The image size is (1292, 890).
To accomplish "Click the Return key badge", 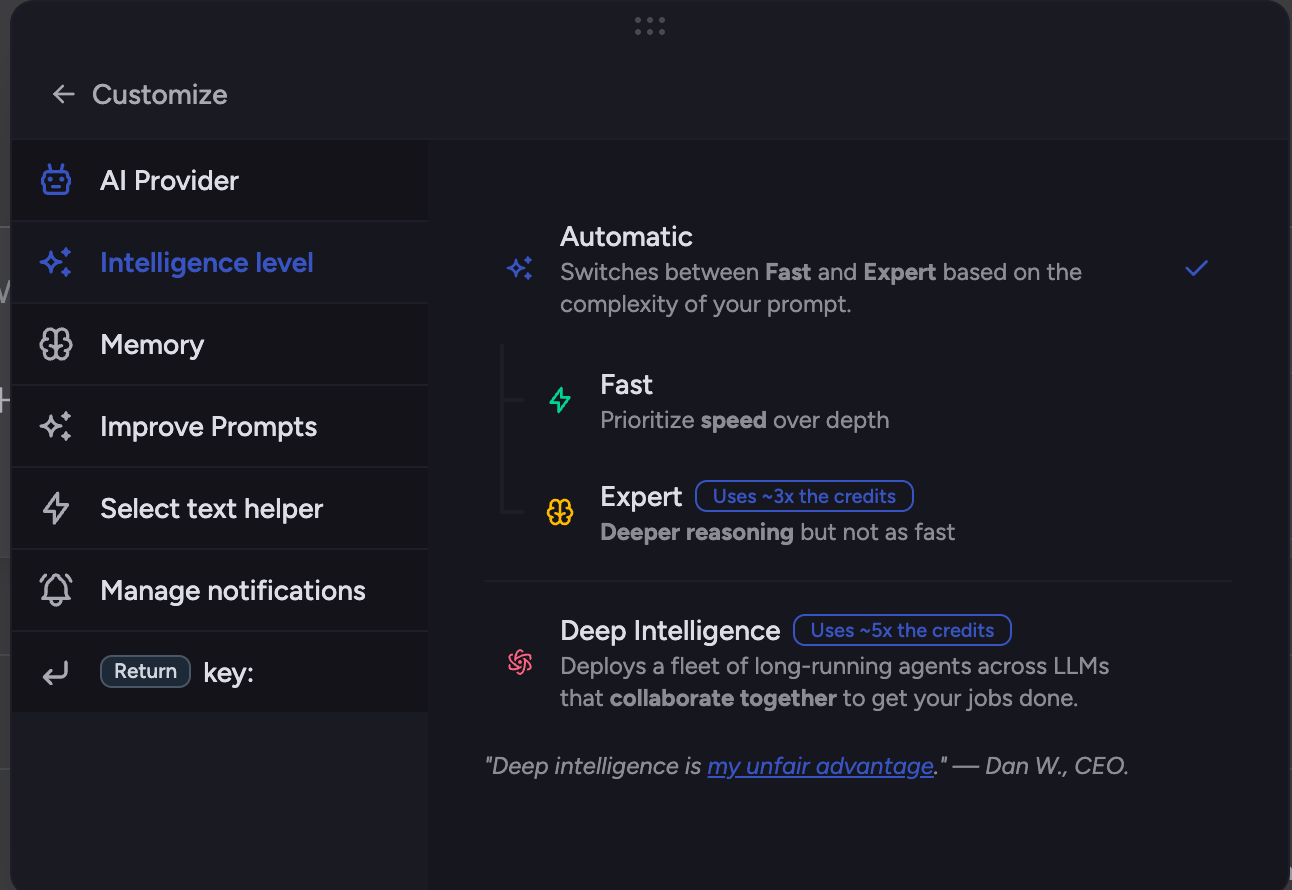I will (x=145, y=671).
